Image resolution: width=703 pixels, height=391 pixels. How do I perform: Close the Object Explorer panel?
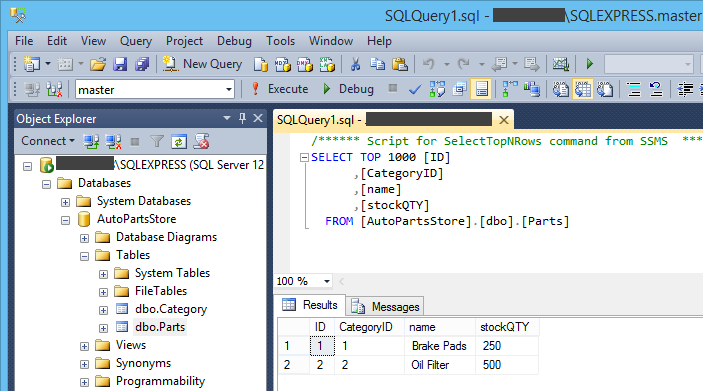pos(258,118)
